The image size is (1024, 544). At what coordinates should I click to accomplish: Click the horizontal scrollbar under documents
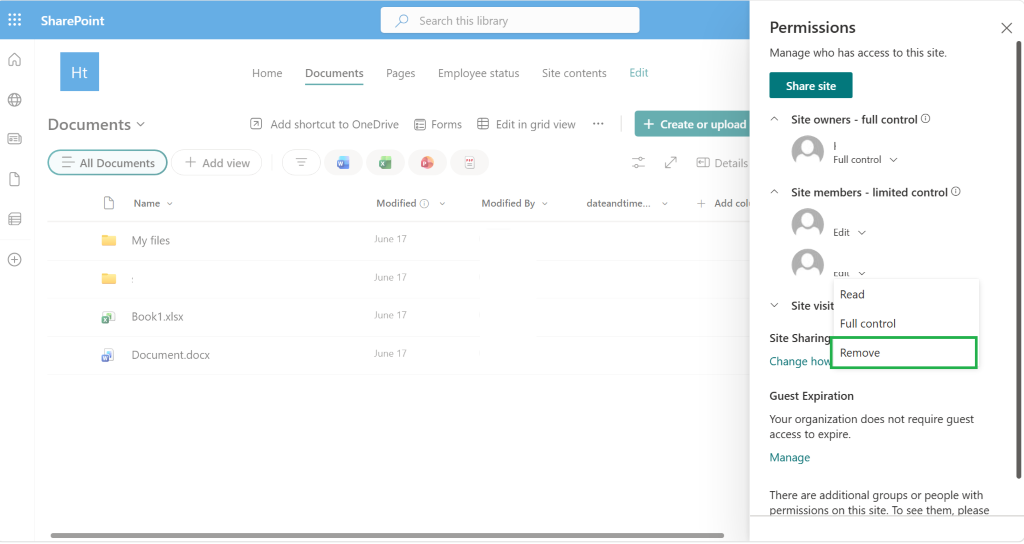pos(387,536)
